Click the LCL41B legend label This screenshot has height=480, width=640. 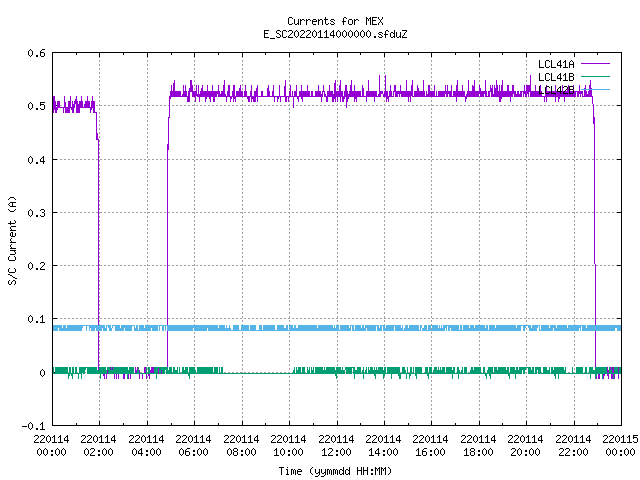pos(556,77)
